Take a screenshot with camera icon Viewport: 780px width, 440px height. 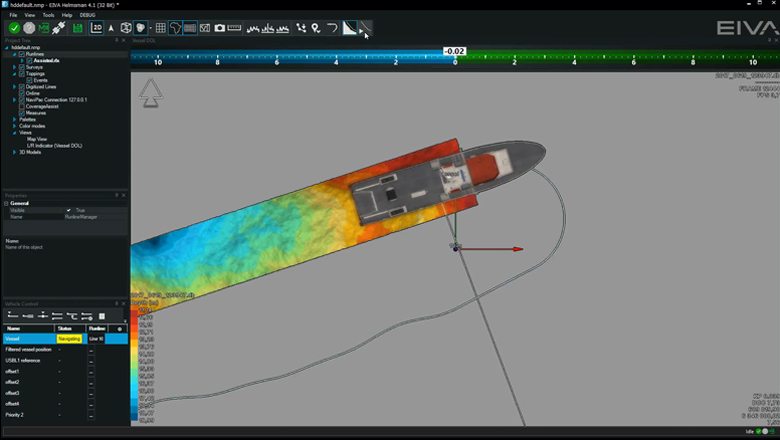[x=219, y=28]
